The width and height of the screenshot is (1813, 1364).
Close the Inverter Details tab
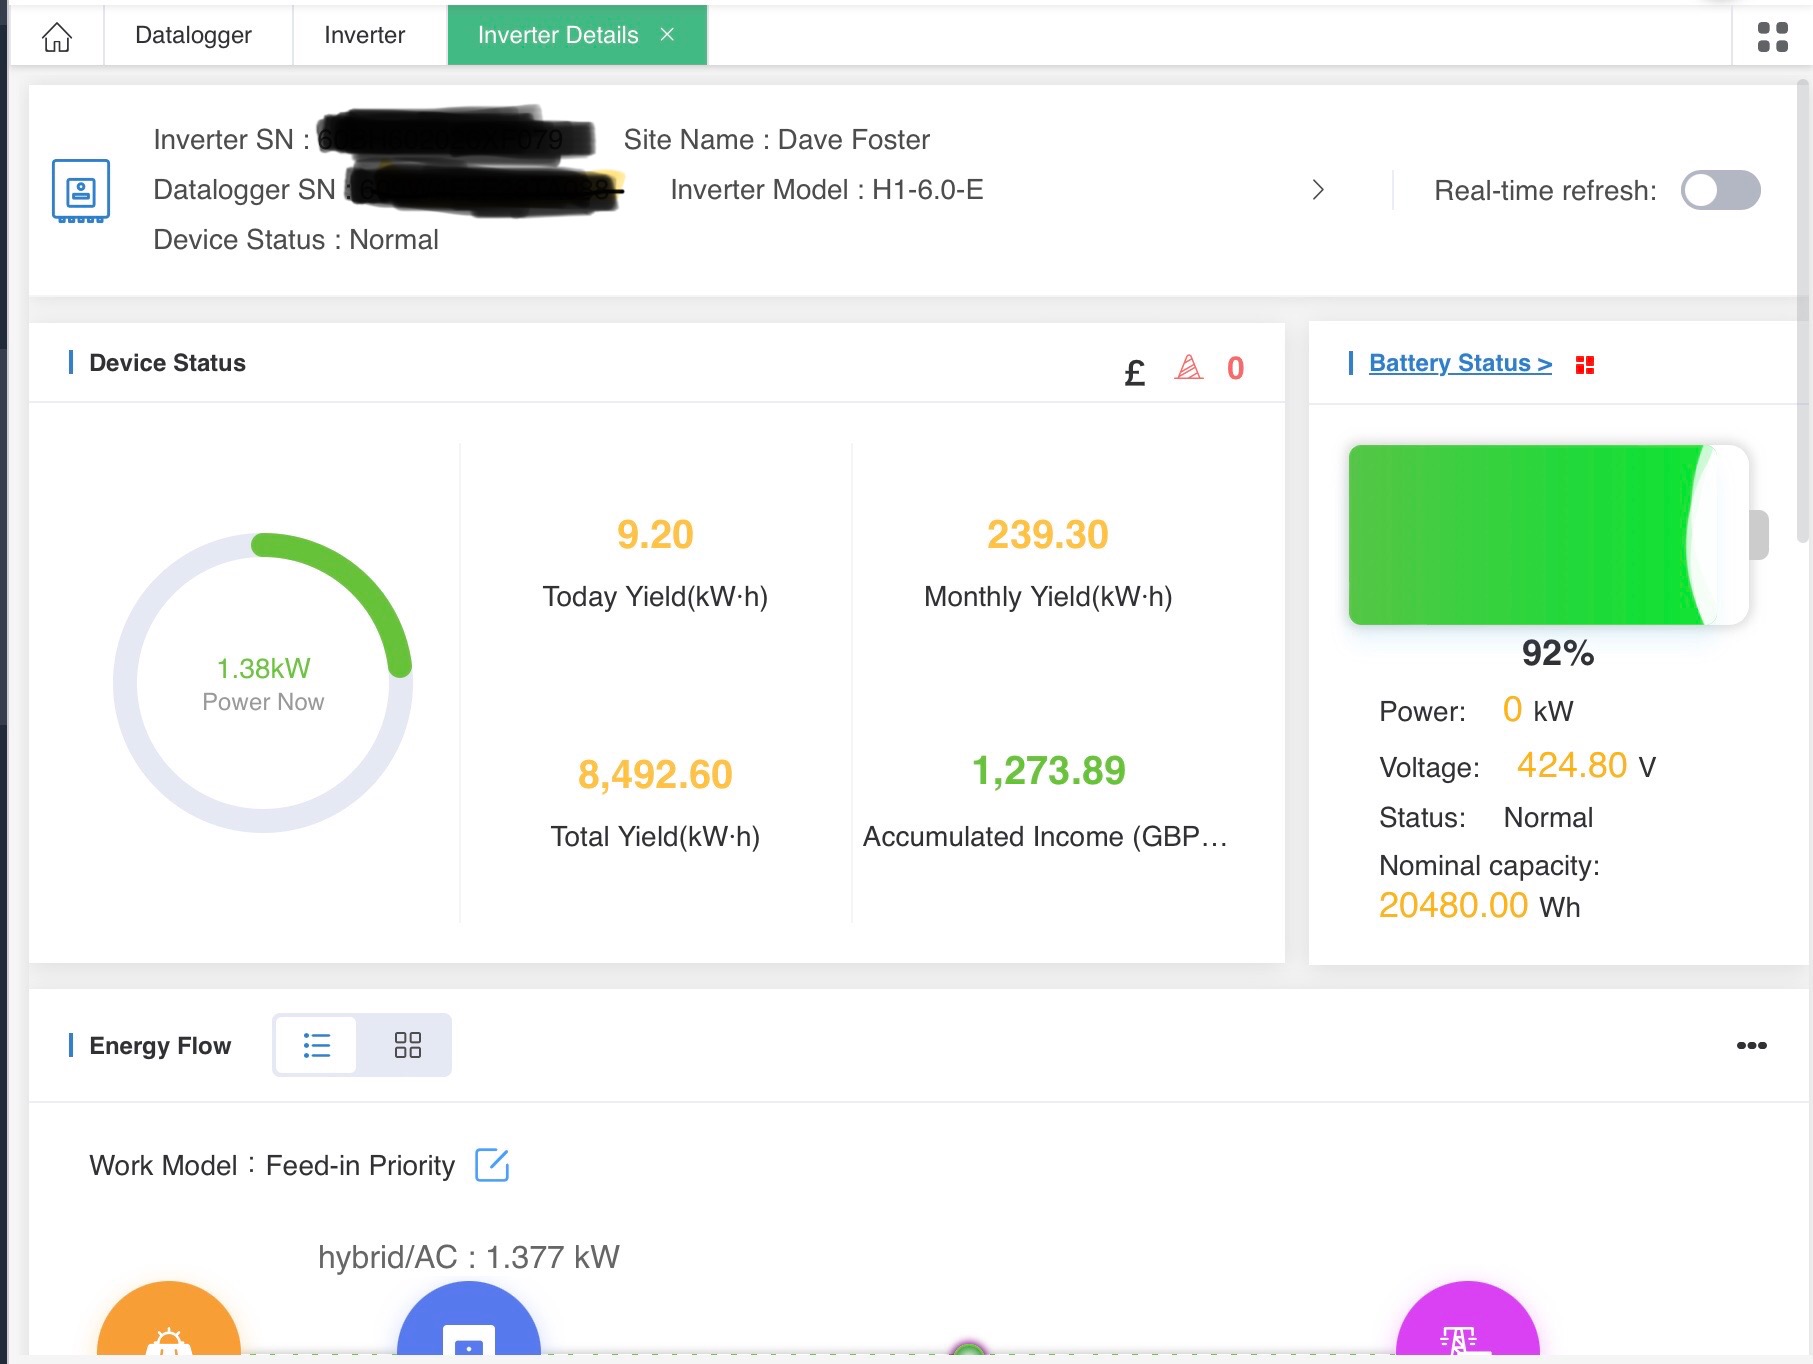coord(667,35)
